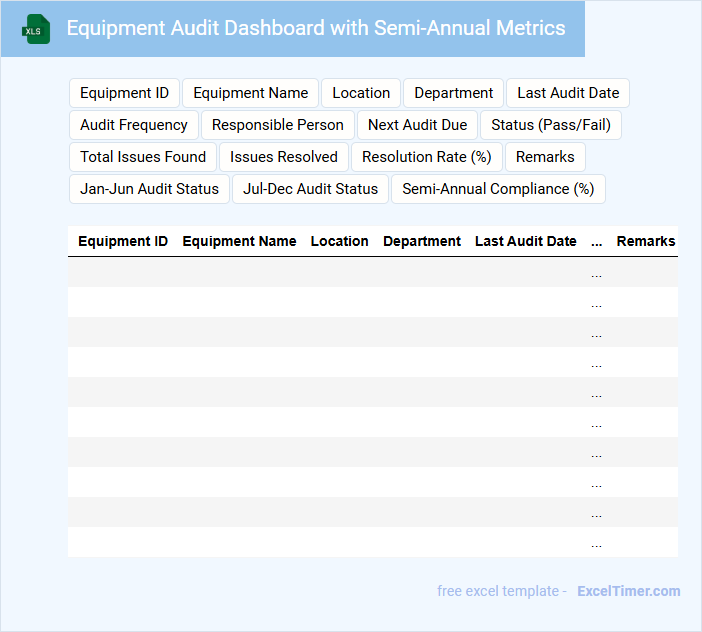Image resolution: width=702 pixels, height=632 pixels.
Task: Click the dashboard title banner
Action: point(315,28)
